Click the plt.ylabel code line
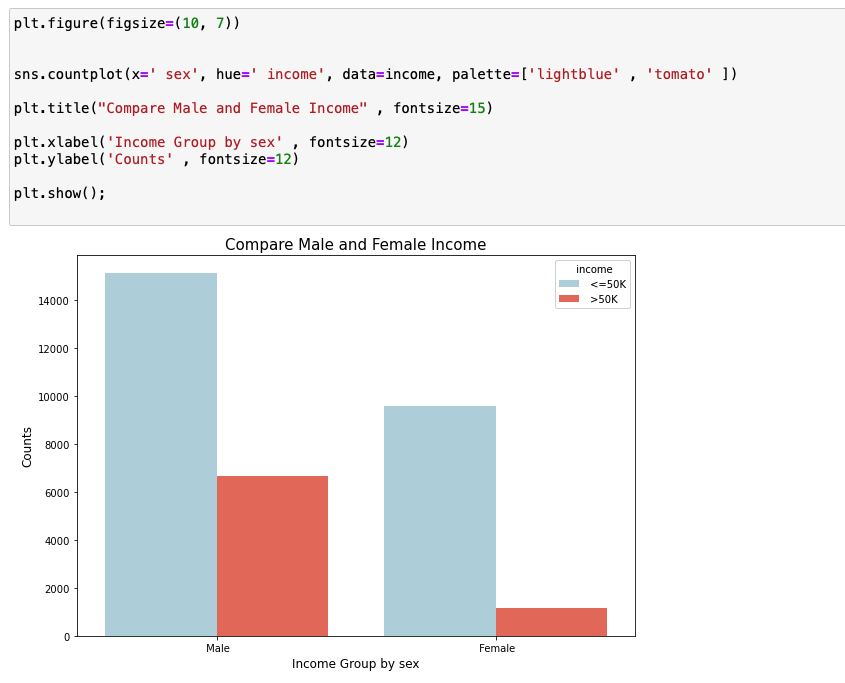This screenshot has height=683, width=845. coord(156,159)
